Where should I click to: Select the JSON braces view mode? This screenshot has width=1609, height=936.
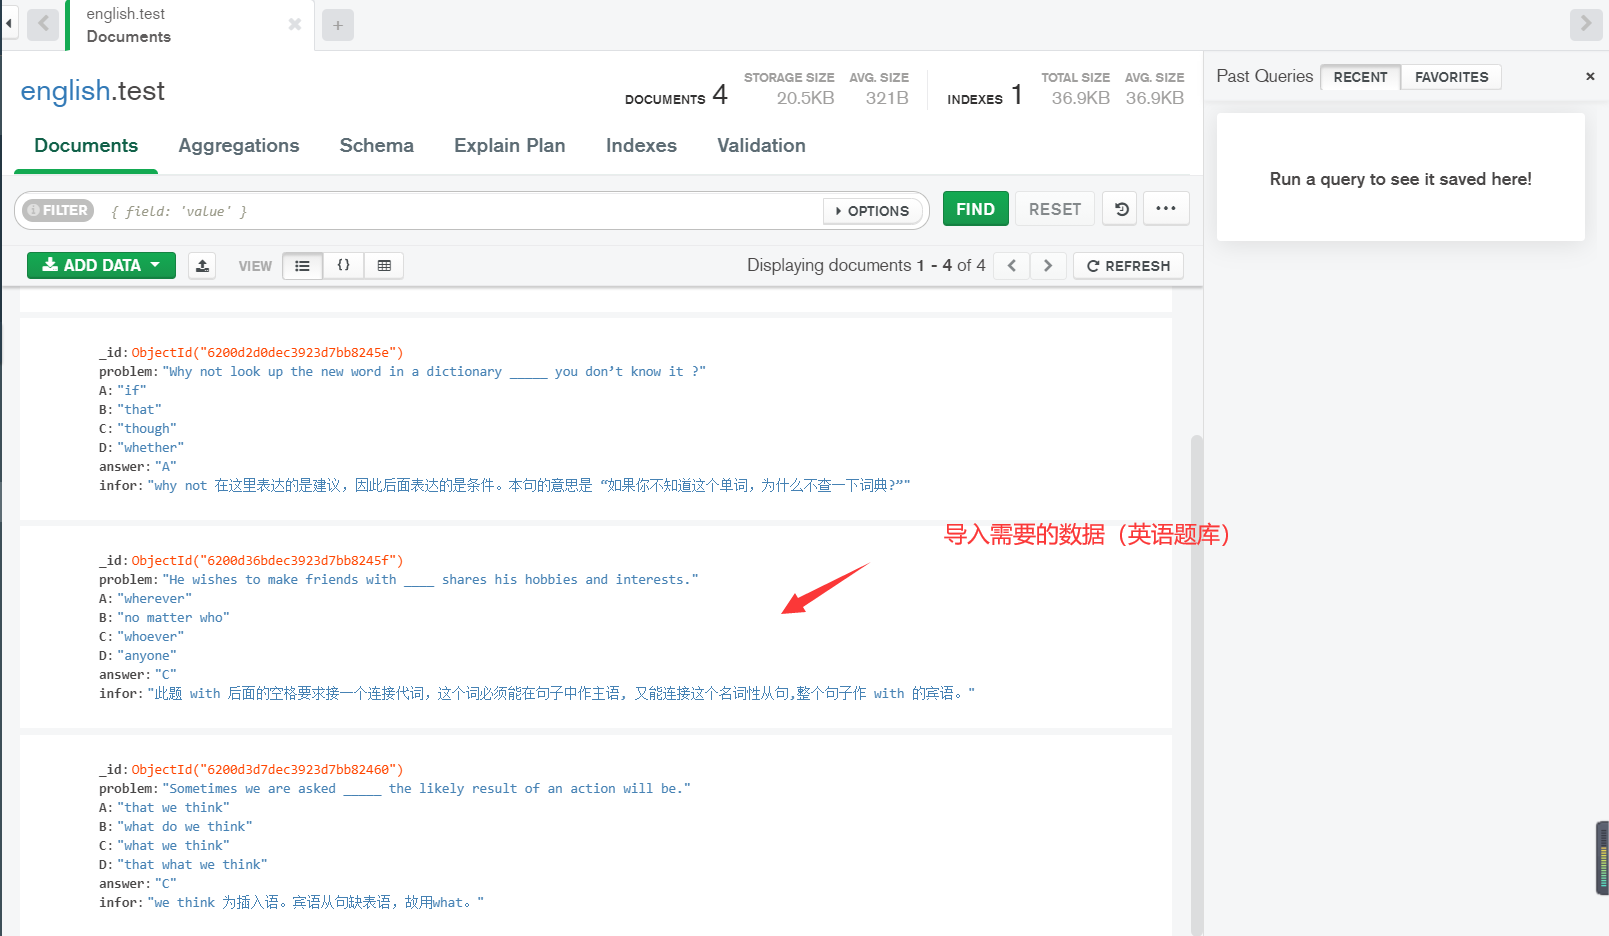click(343, 265)
